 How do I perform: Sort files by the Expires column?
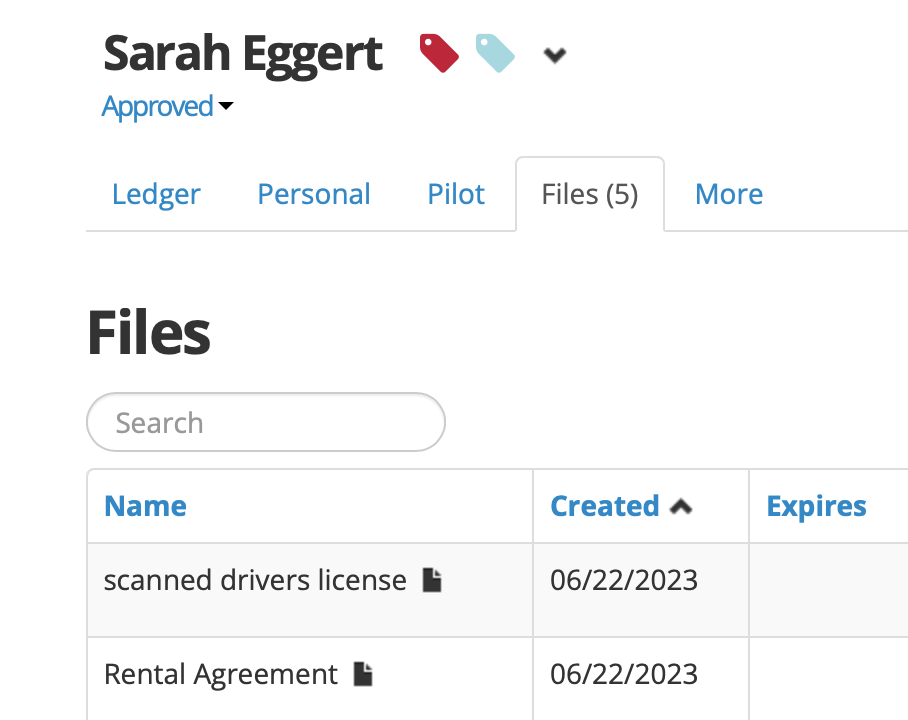[816, 506]
